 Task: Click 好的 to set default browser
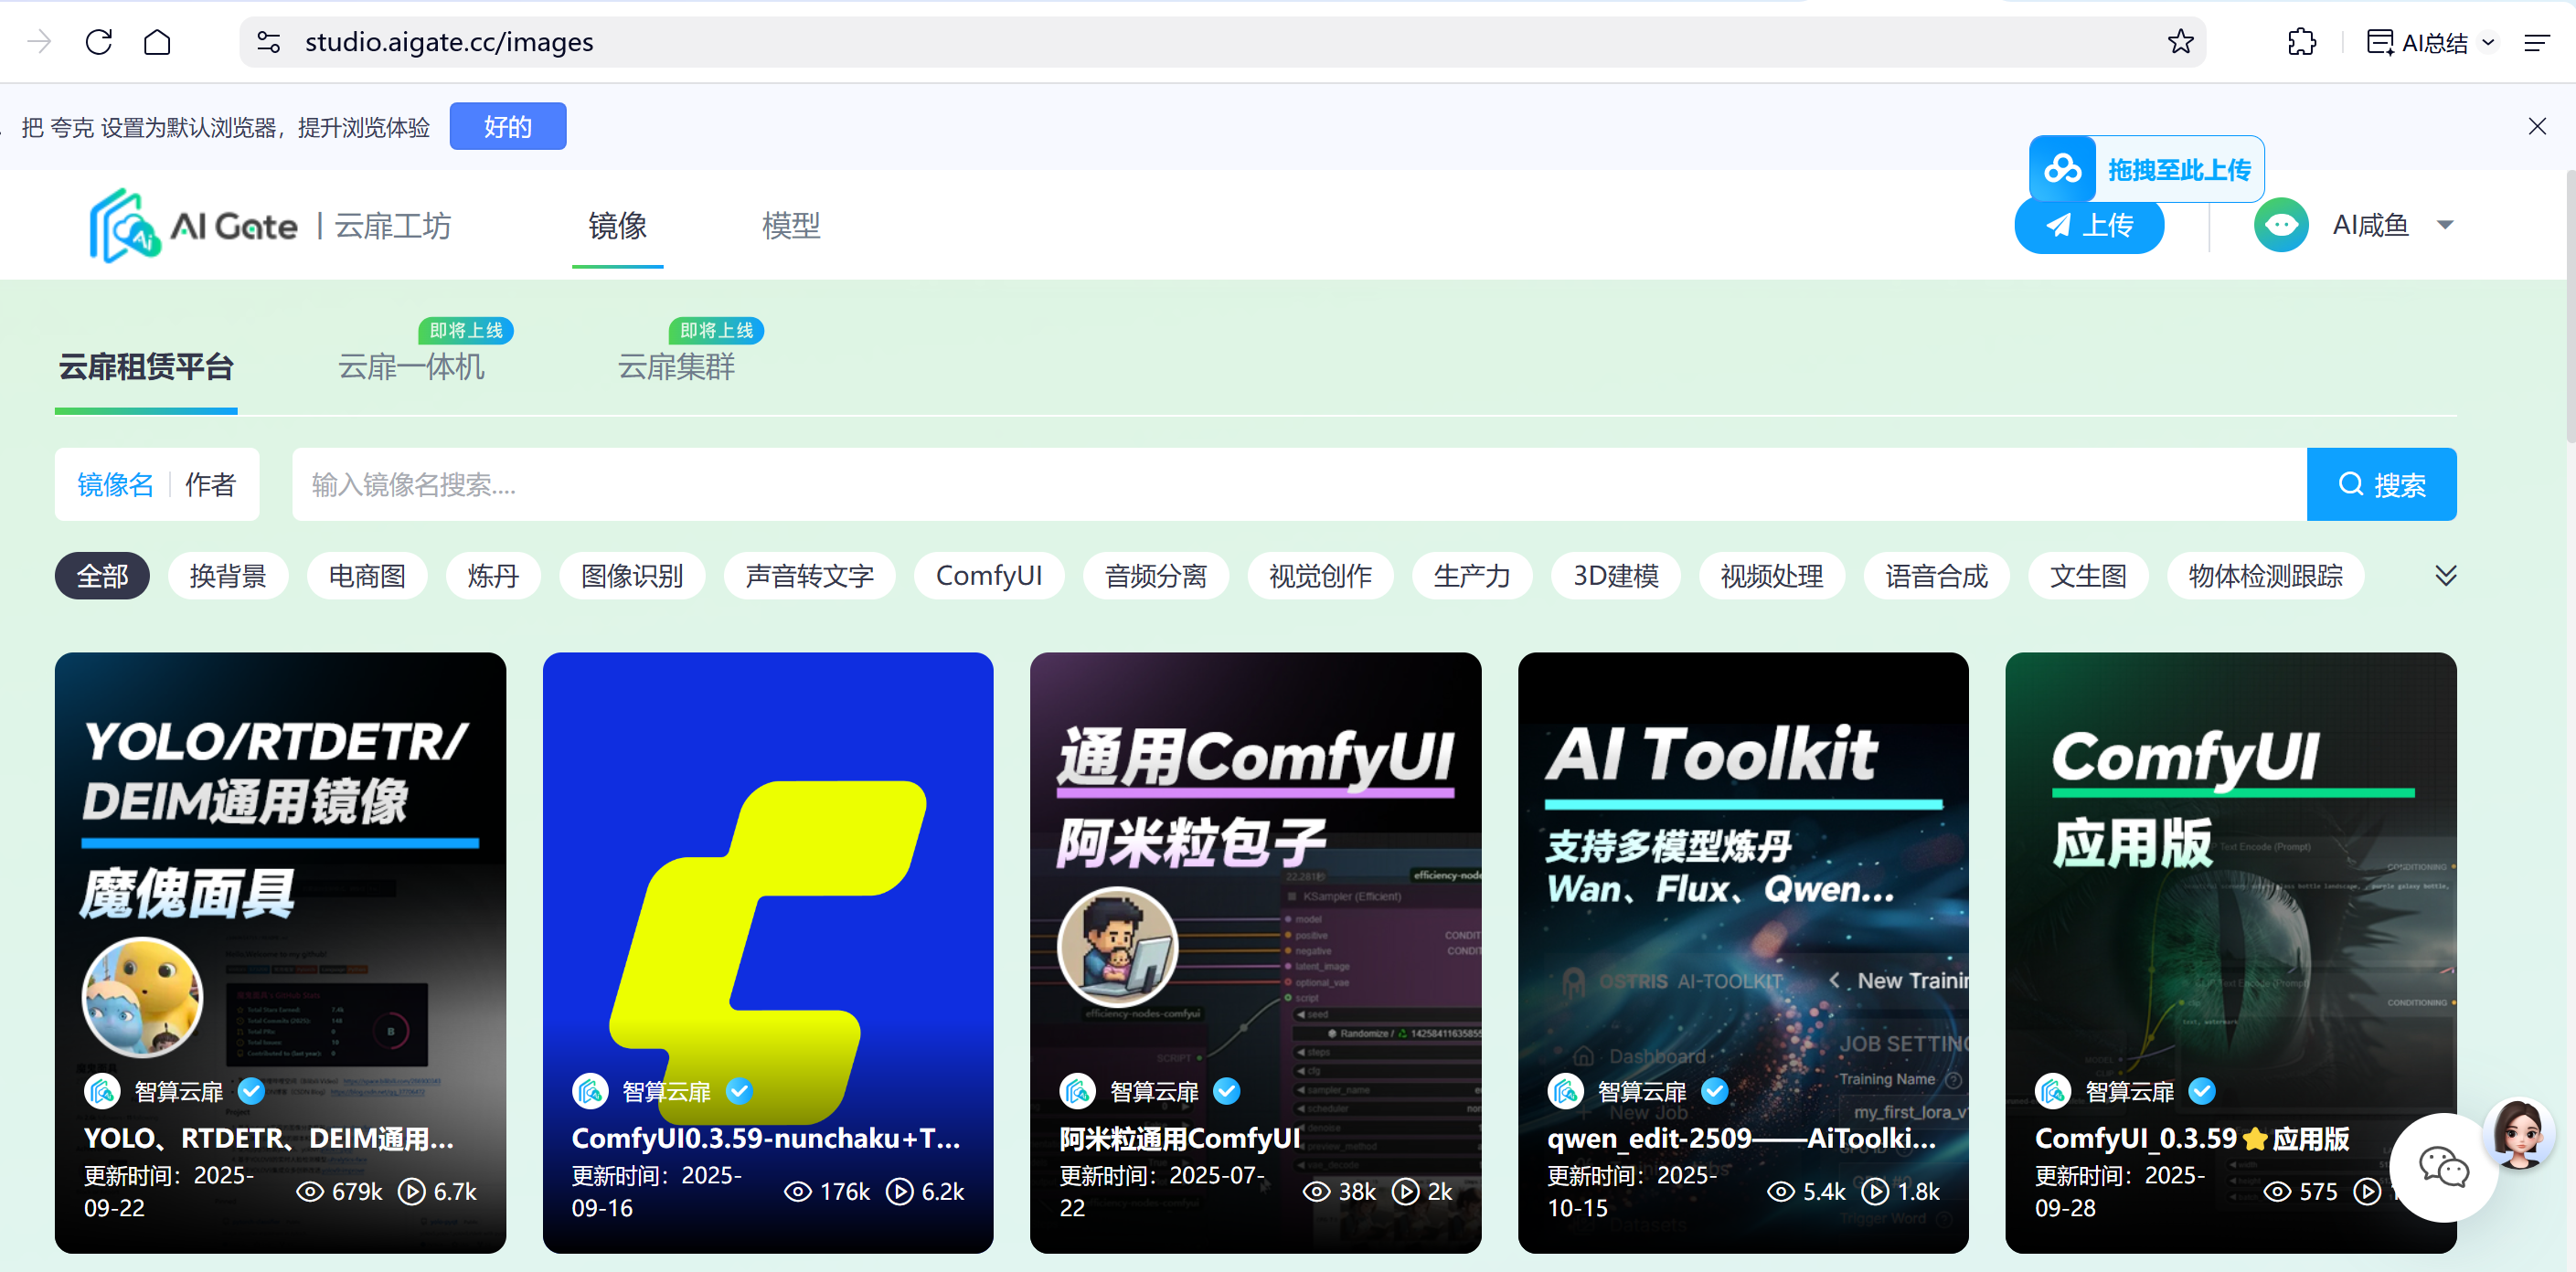[508, 126]
